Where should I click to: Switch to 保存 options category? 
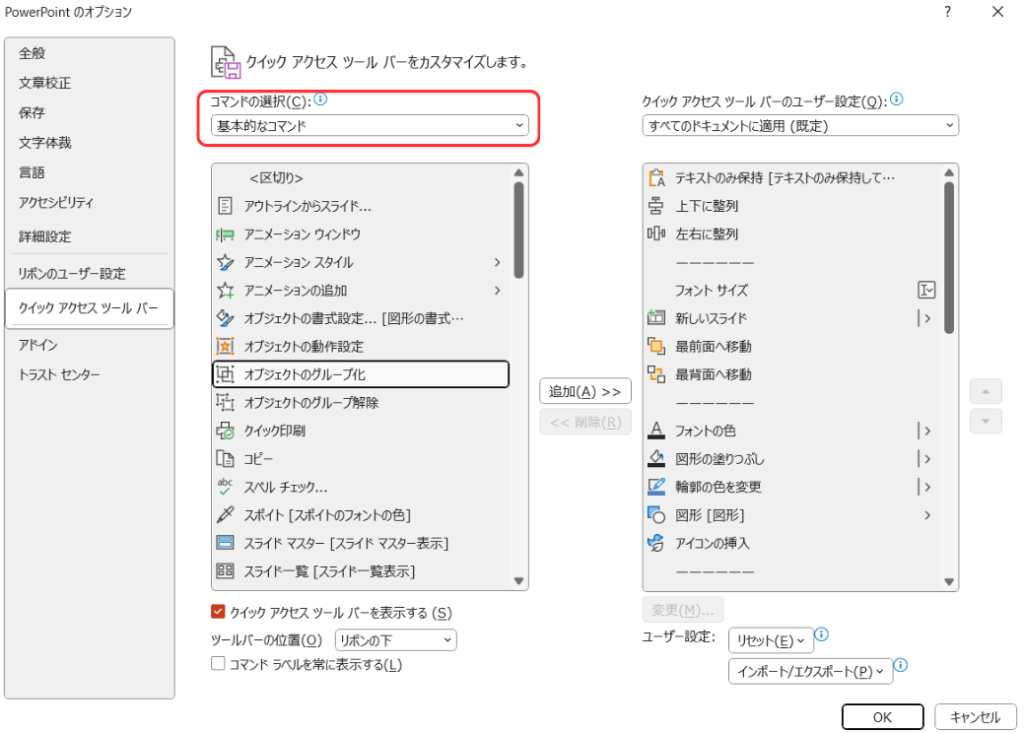(32, 112)
